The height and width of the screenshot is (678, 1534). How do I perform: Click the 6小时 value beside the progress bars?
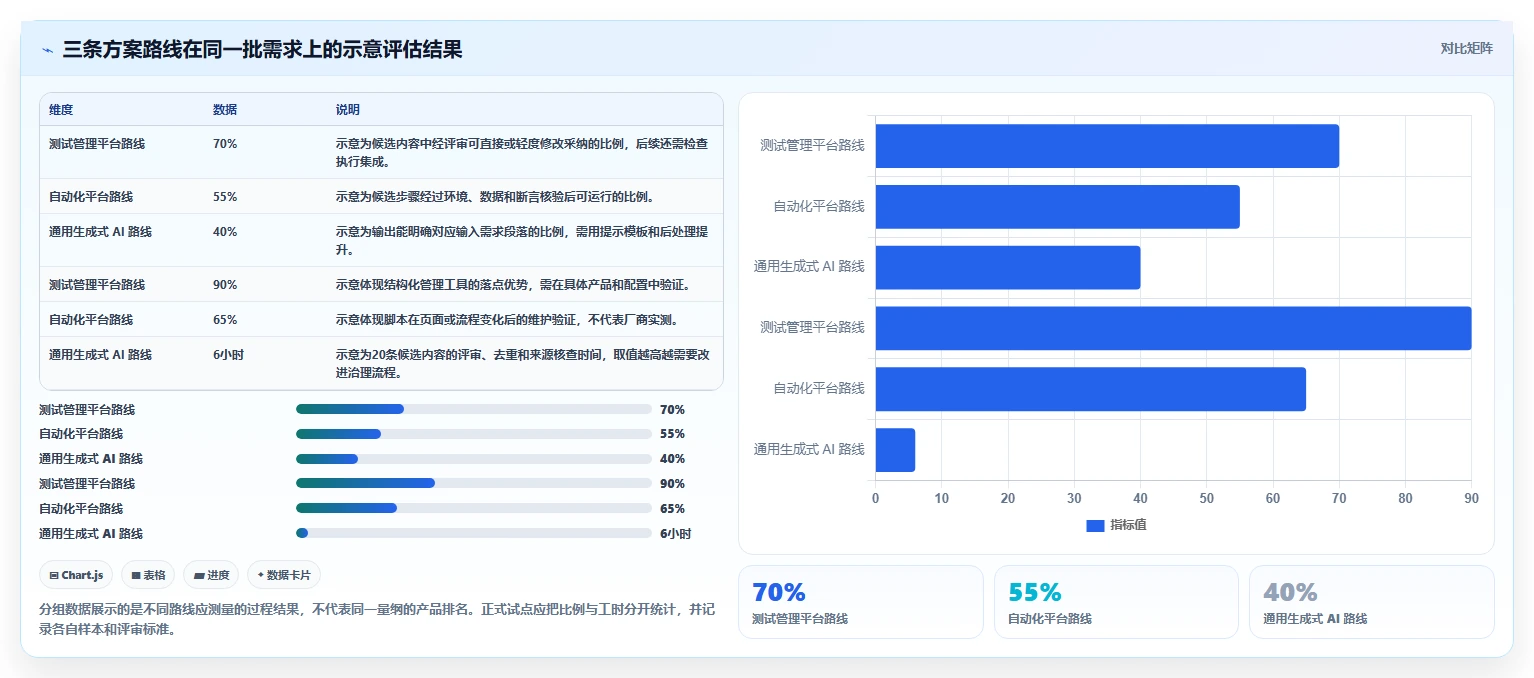pos(675,533)
